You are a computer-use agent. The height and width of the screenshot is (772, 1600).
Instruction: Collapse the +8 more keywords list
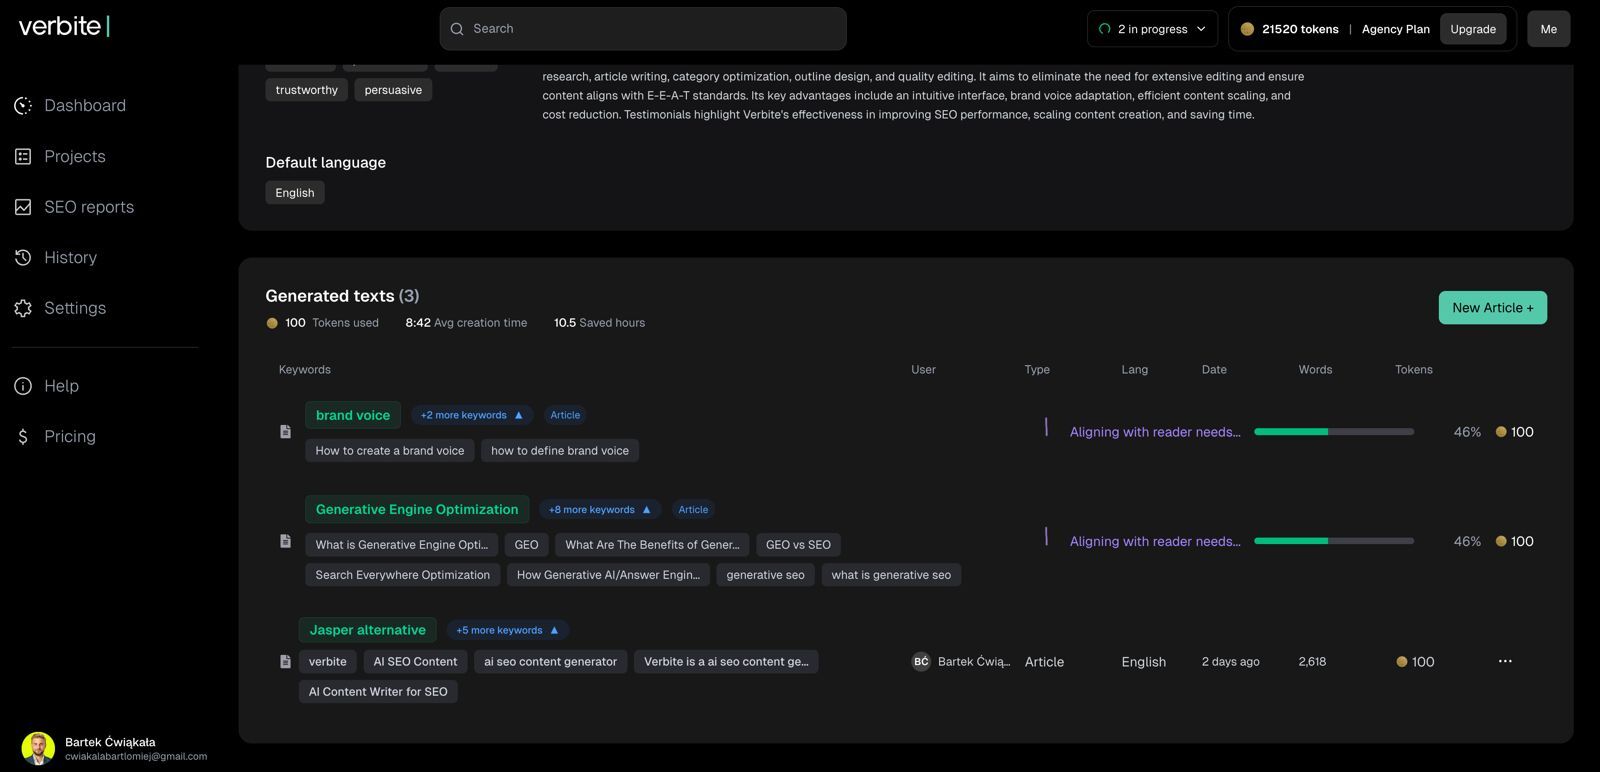[x=599, y=510]
